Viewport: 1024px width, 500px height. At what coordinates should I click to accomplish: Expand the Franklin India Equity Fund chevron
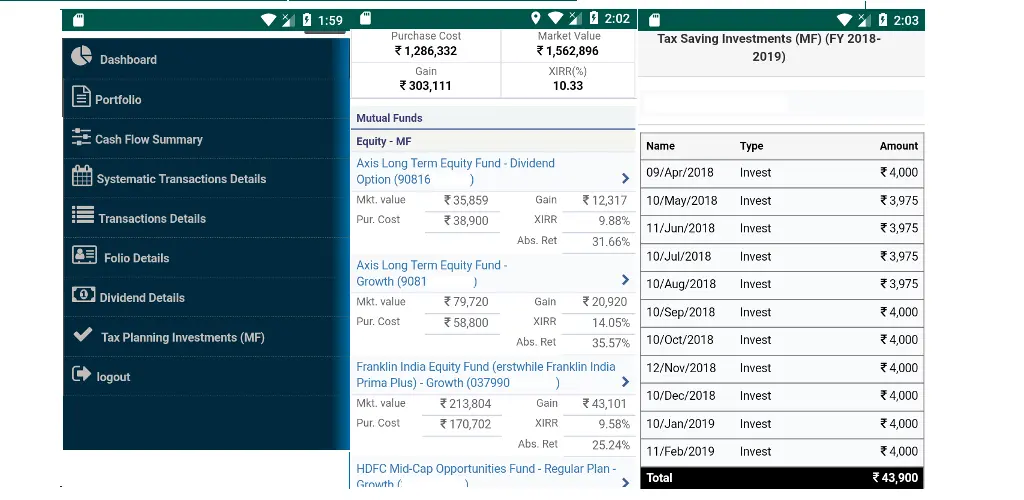point(625,382)
